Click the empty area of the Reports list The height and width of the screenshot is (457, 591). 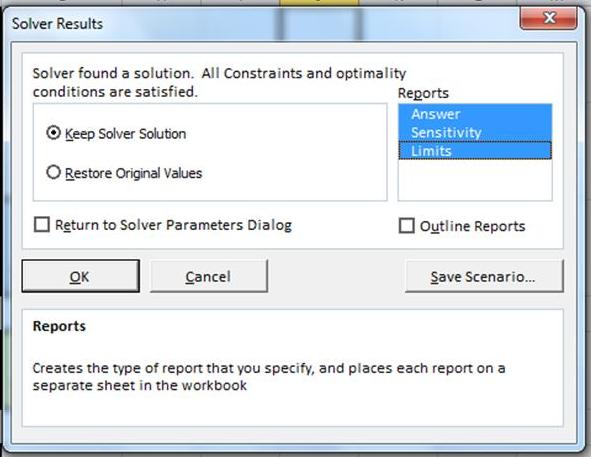(475, 180)
